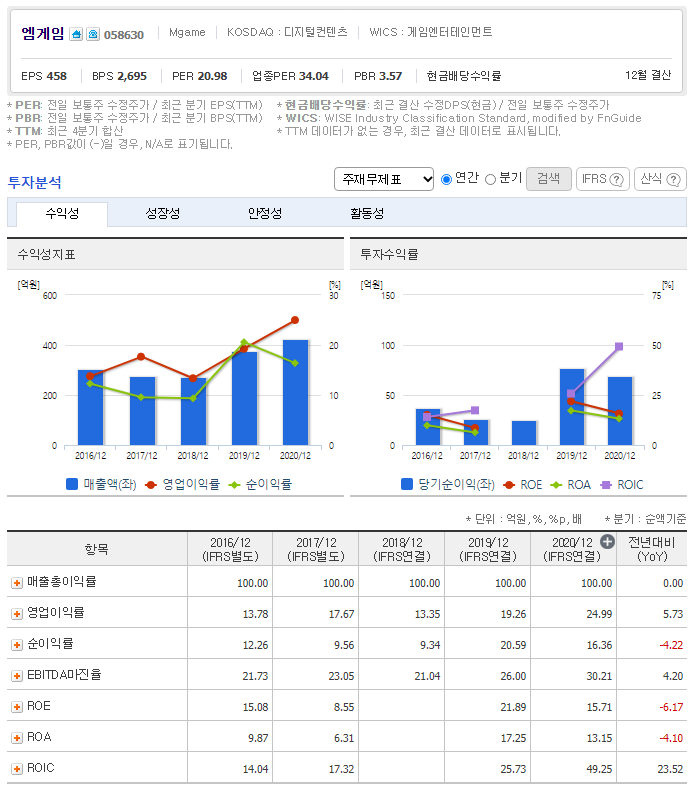Toggle the 매출액(좌) legend blue swatch
Screen dimensions: 691x788
tap(72, 484)
